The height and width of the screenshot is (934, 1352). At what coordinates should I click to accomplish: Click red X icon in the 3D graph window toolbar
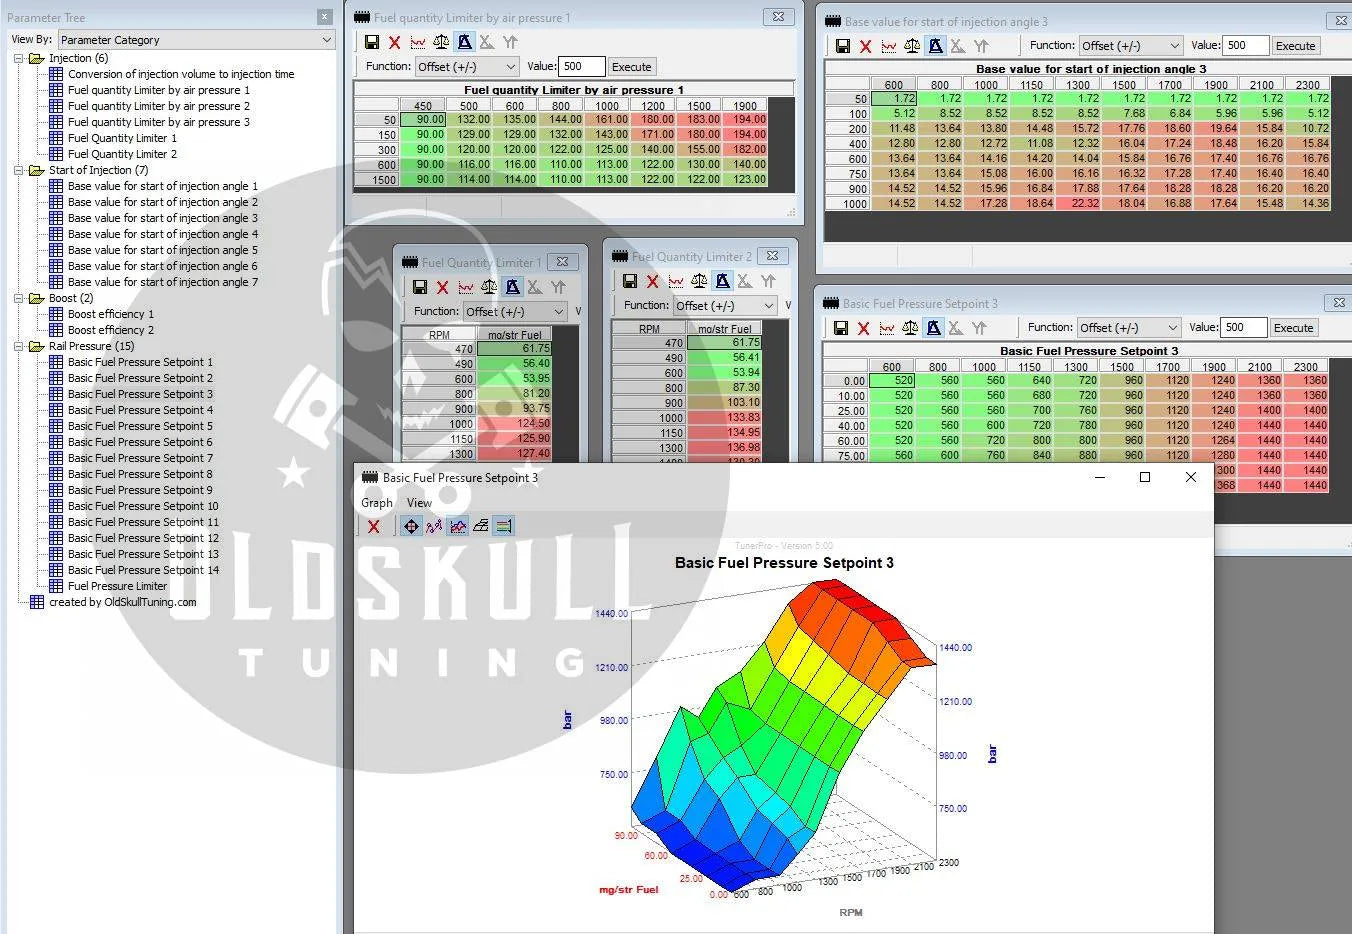point(374,526)
